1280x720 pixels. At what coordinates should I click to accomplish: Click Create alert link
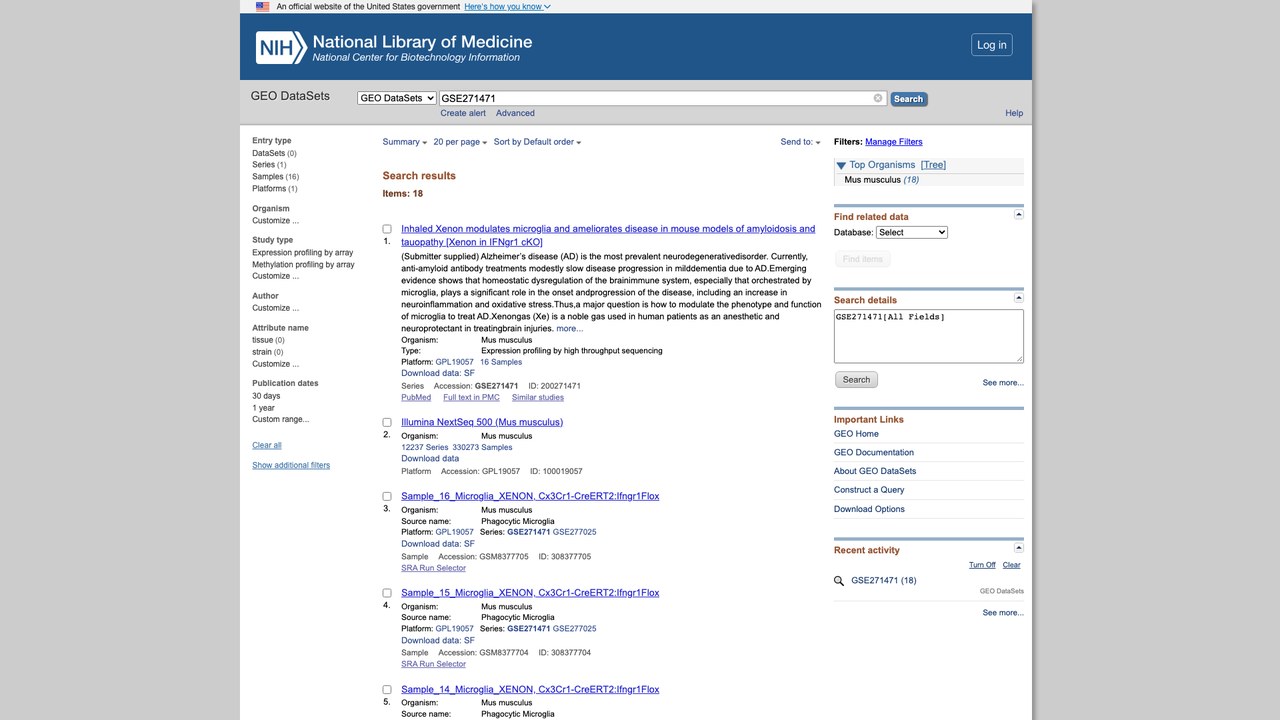463,113
